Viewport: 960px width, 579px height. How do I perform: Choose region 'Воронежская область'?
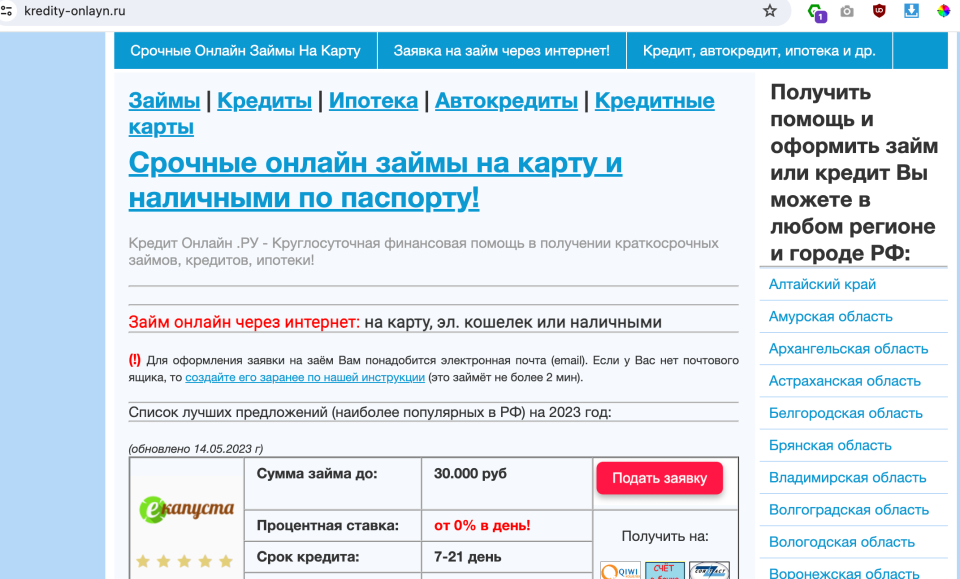click(844, 573)
